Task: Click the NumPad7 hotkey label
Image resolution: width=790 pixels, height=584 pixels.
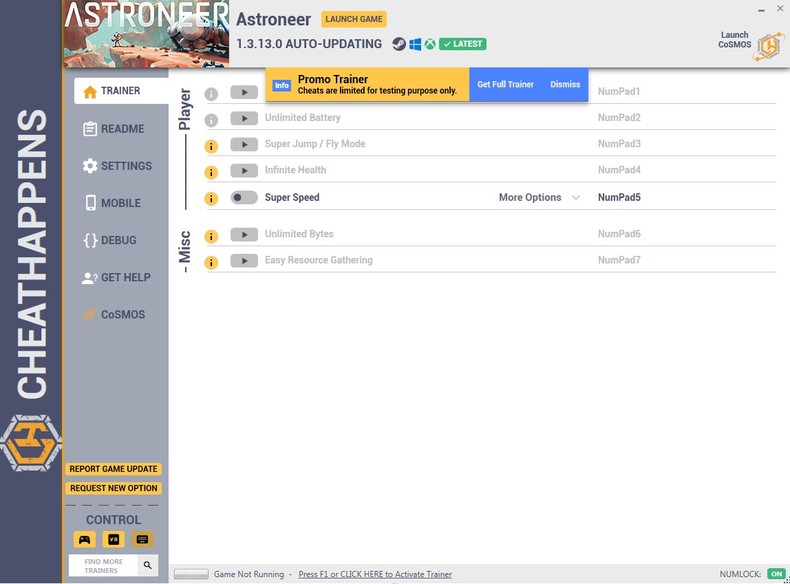Action: [619, 261]
